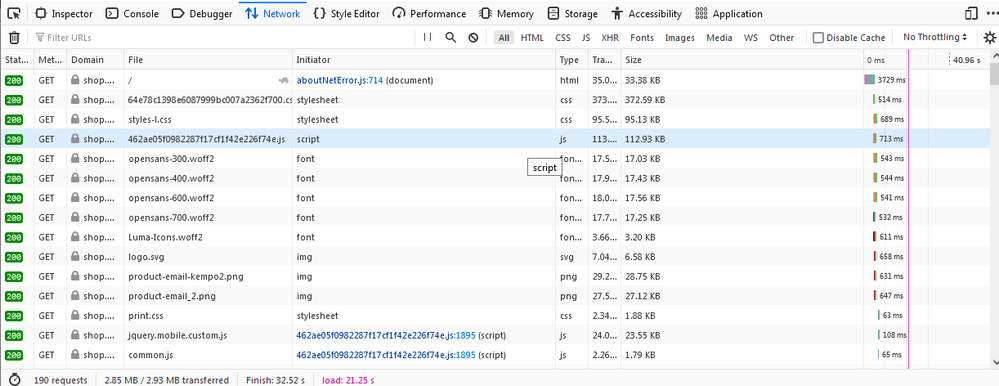999x386 pixels.
Task: Enable the Disable Cache checkbox
Action: click(818, 38)
